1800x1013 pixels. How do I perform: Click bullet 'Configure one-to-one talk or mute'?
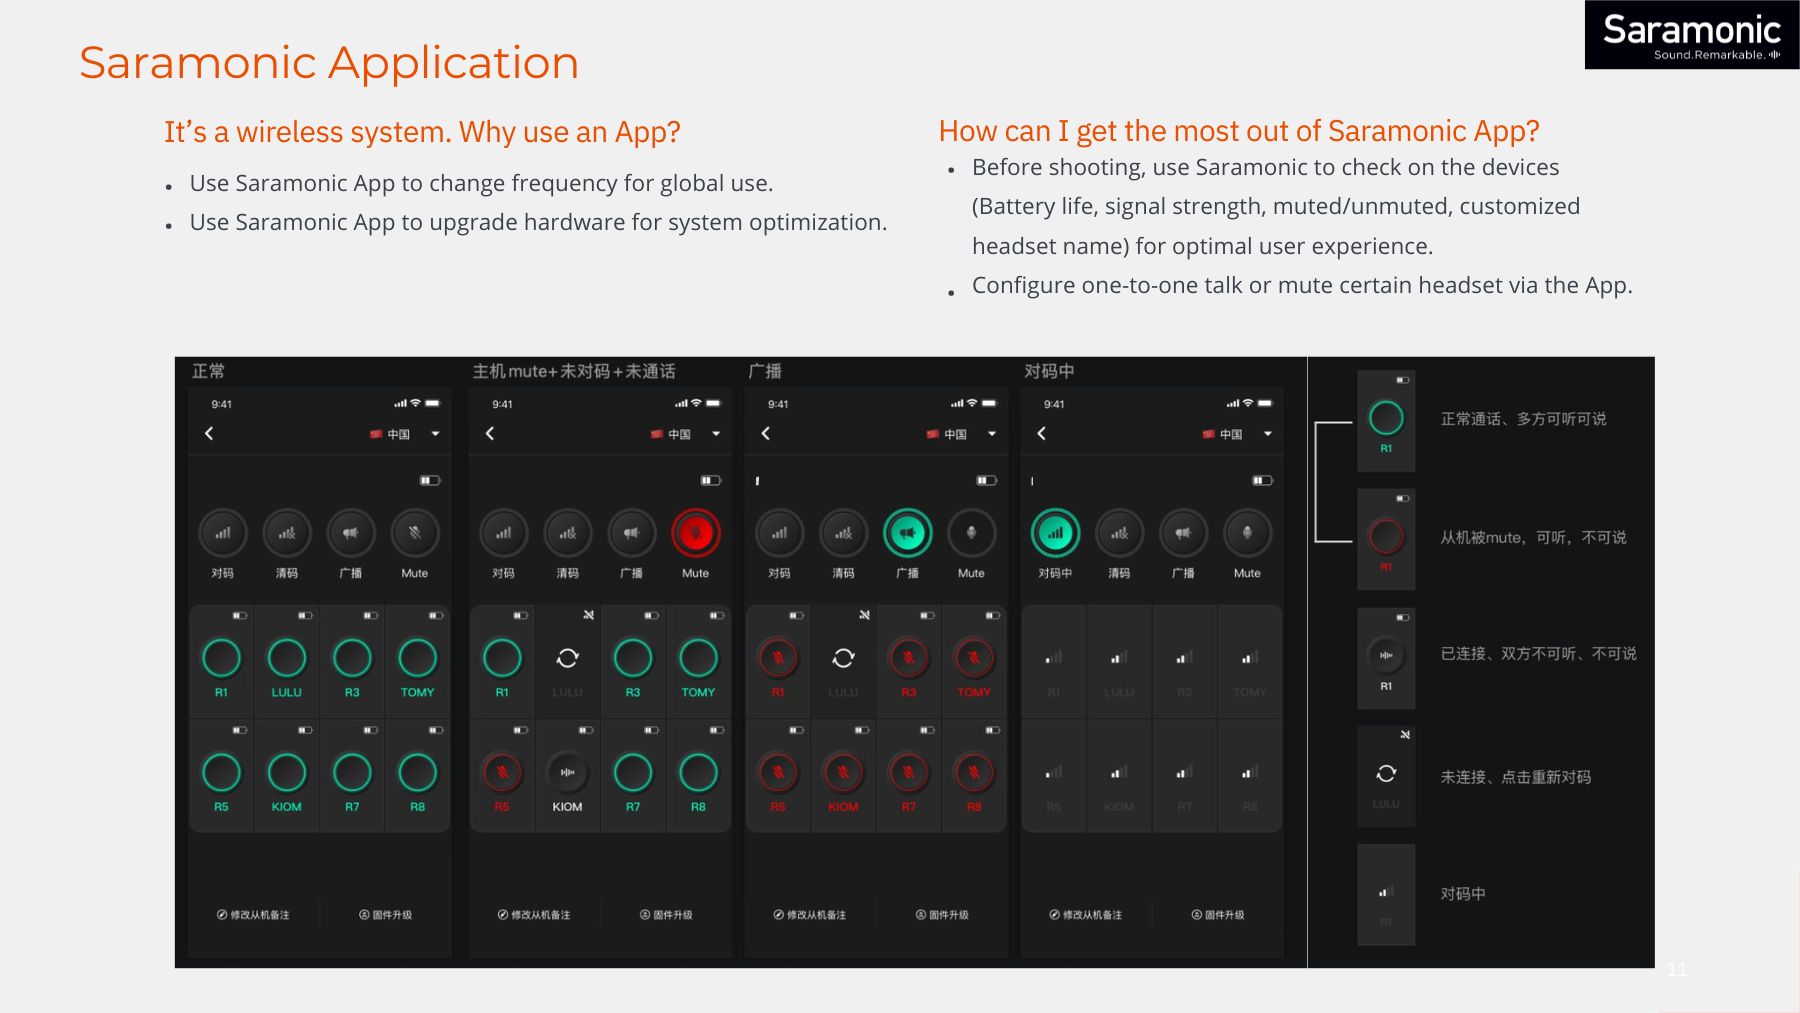1302,285
